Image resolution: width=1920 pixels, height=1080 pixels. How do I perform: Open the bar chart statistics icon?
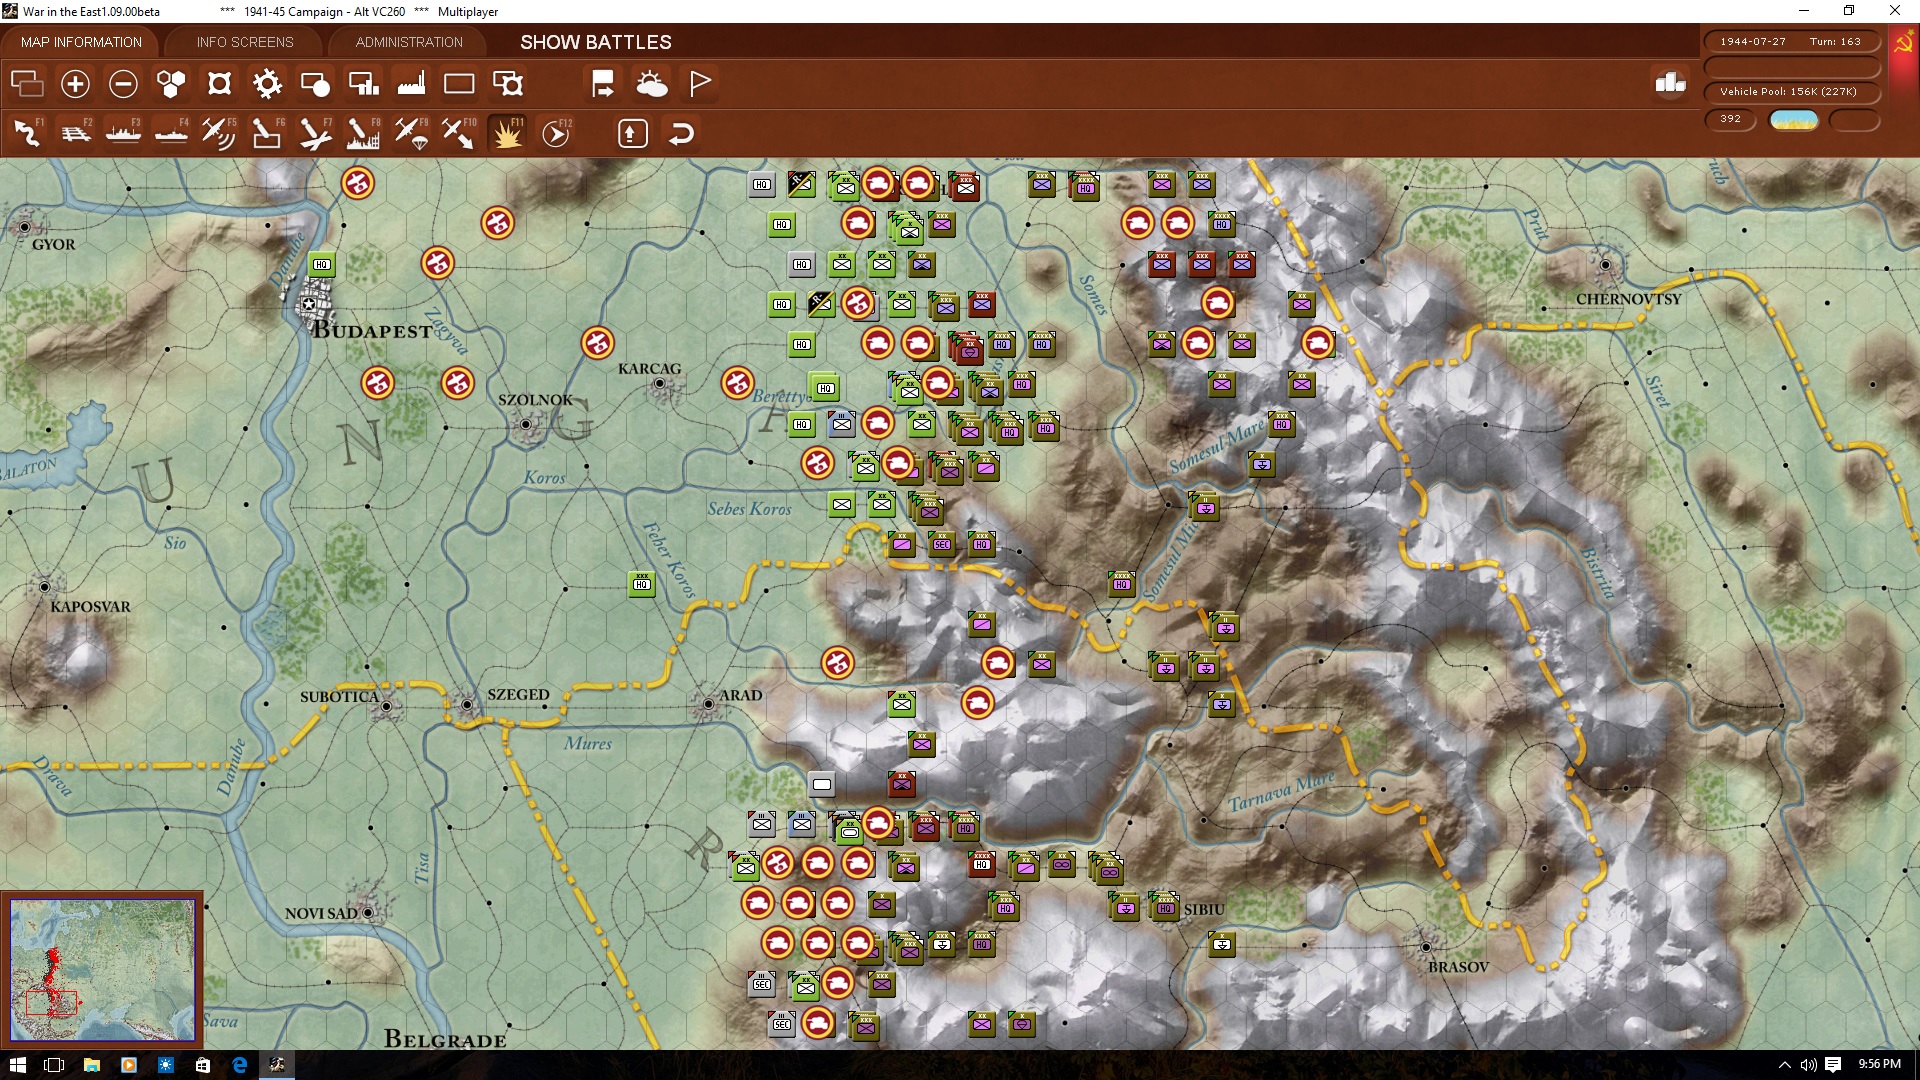pyautogui.click(x=1670, y=83)
